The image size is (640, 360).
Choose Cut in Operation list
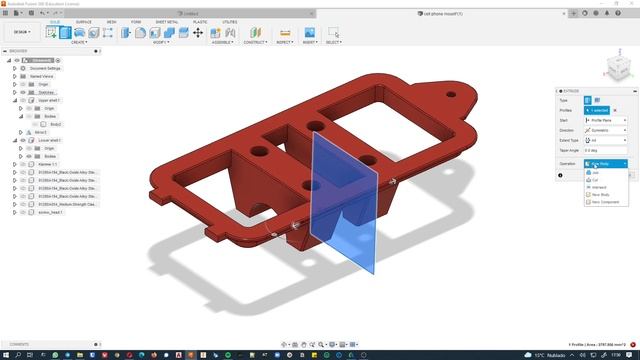click(606, 180)
